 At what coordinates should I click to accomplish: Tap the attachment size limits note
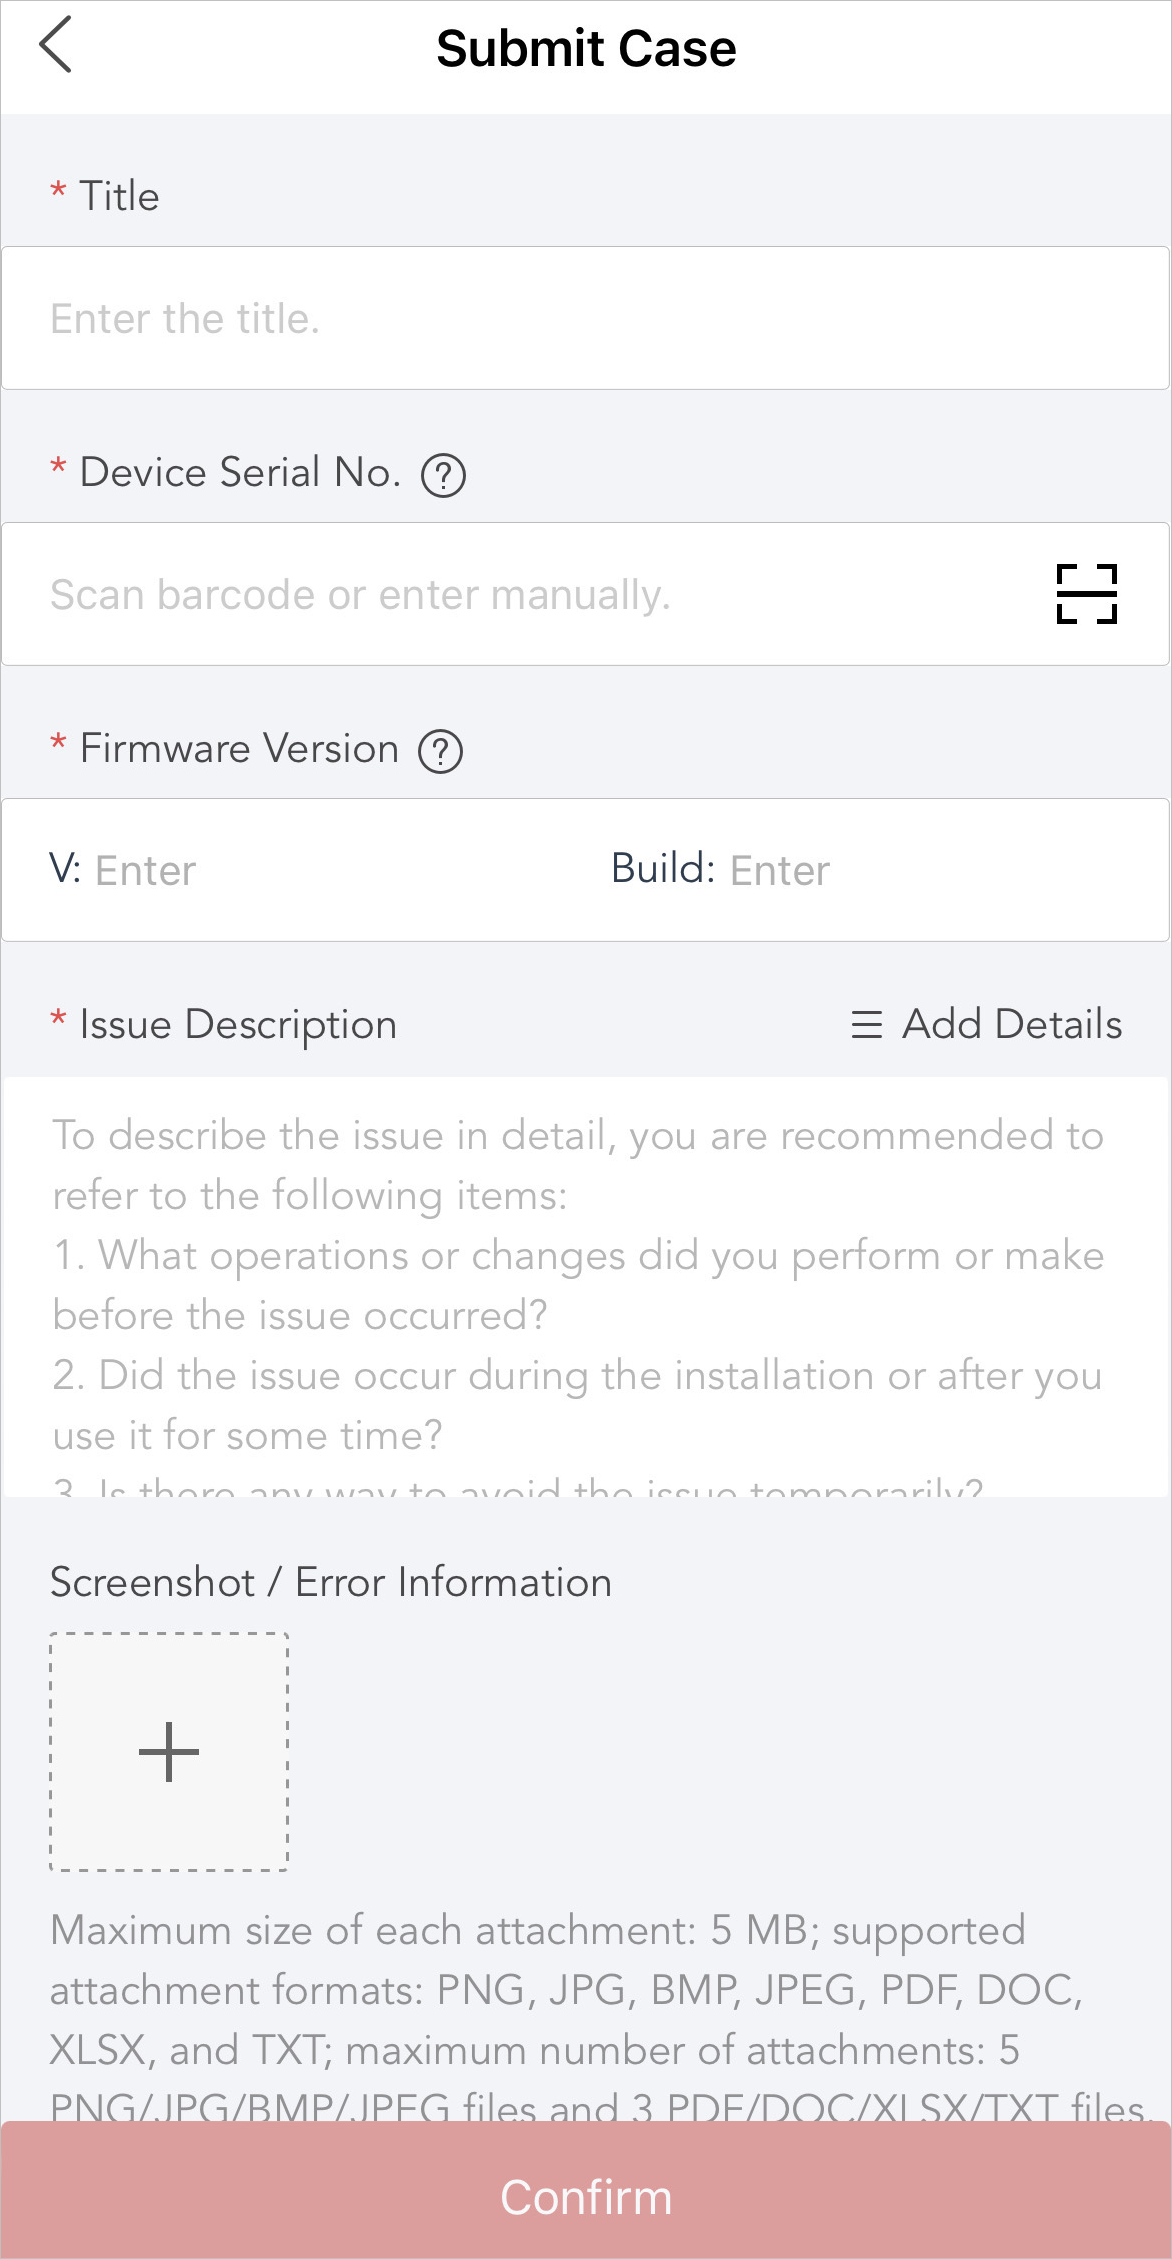598,2016
